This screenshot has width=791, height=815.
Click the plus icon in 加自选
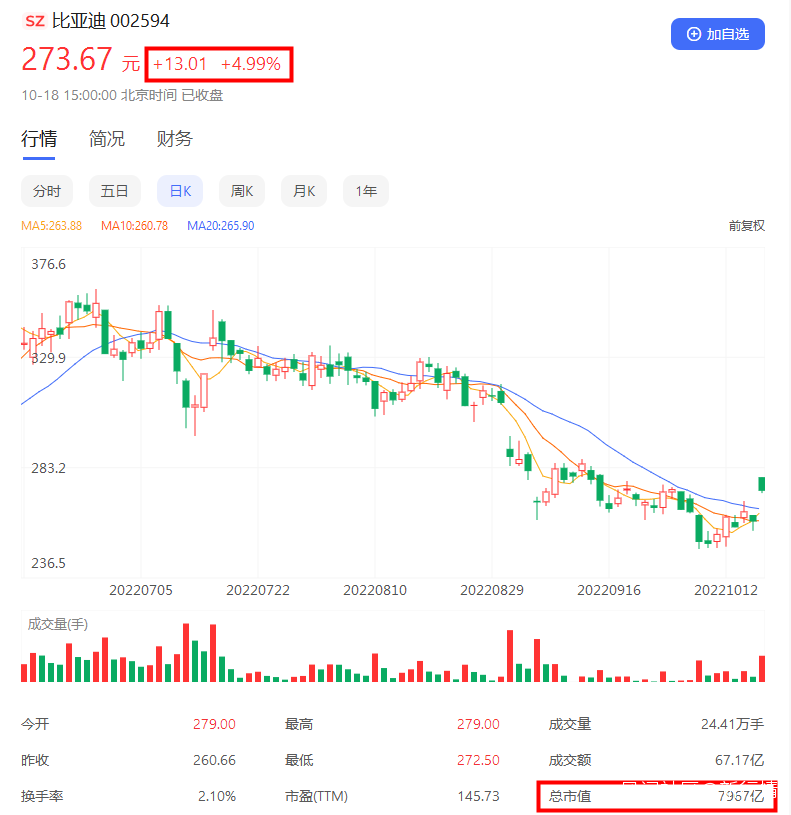[694, 34]
